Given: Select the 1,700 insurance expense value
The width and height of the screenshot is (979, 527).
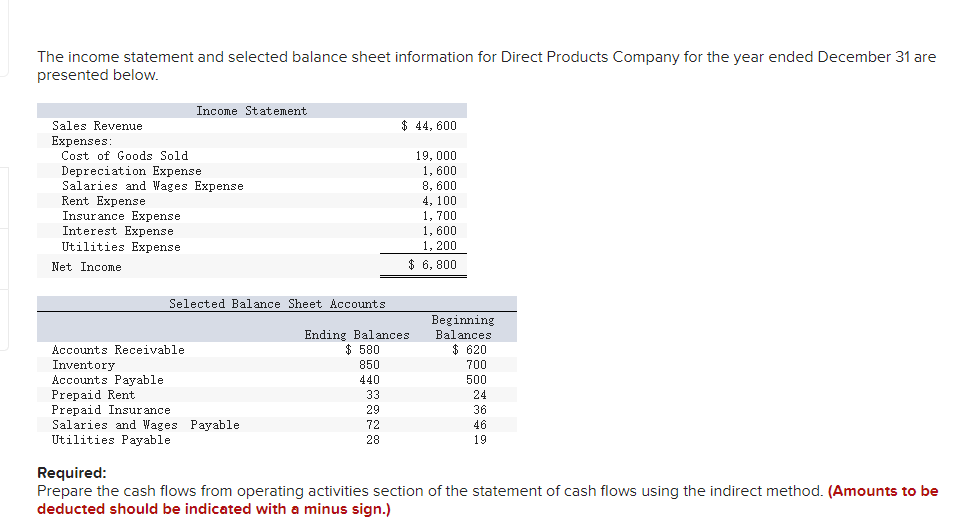Looking at the screenshot, I should coord(440,216).
